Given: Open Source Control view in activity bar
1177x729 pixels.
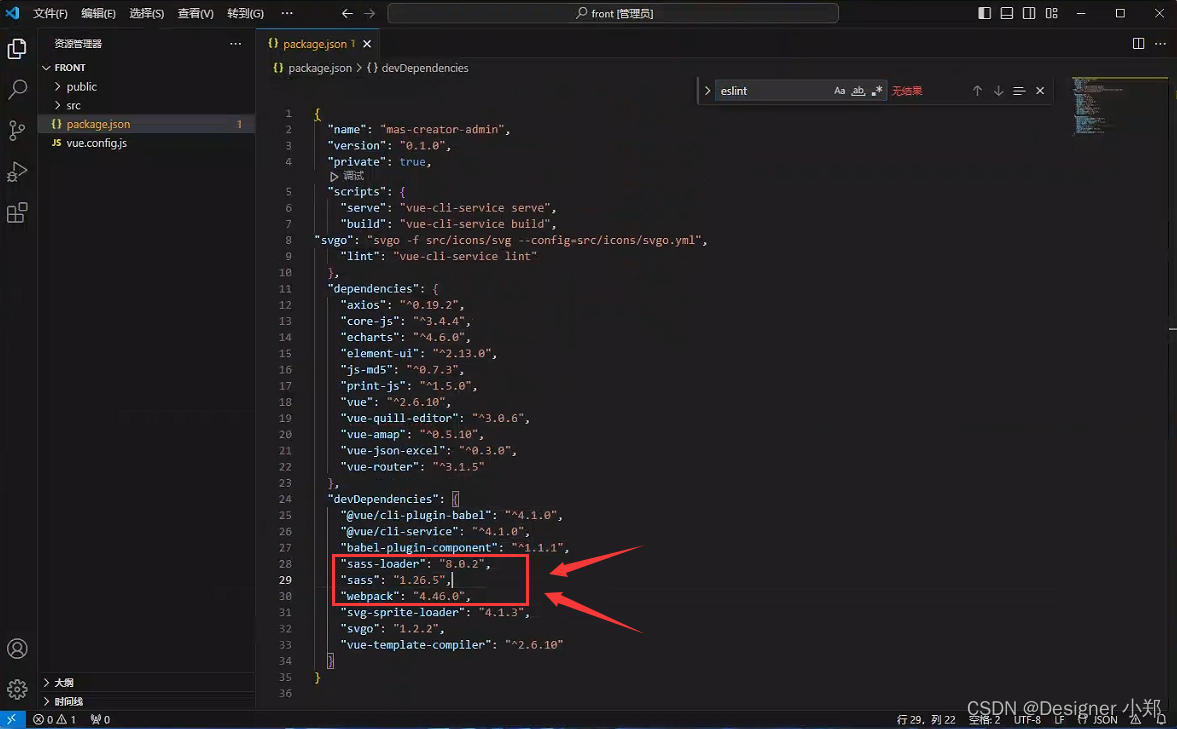Looking at the screenshot, I should tap(17, 131).
